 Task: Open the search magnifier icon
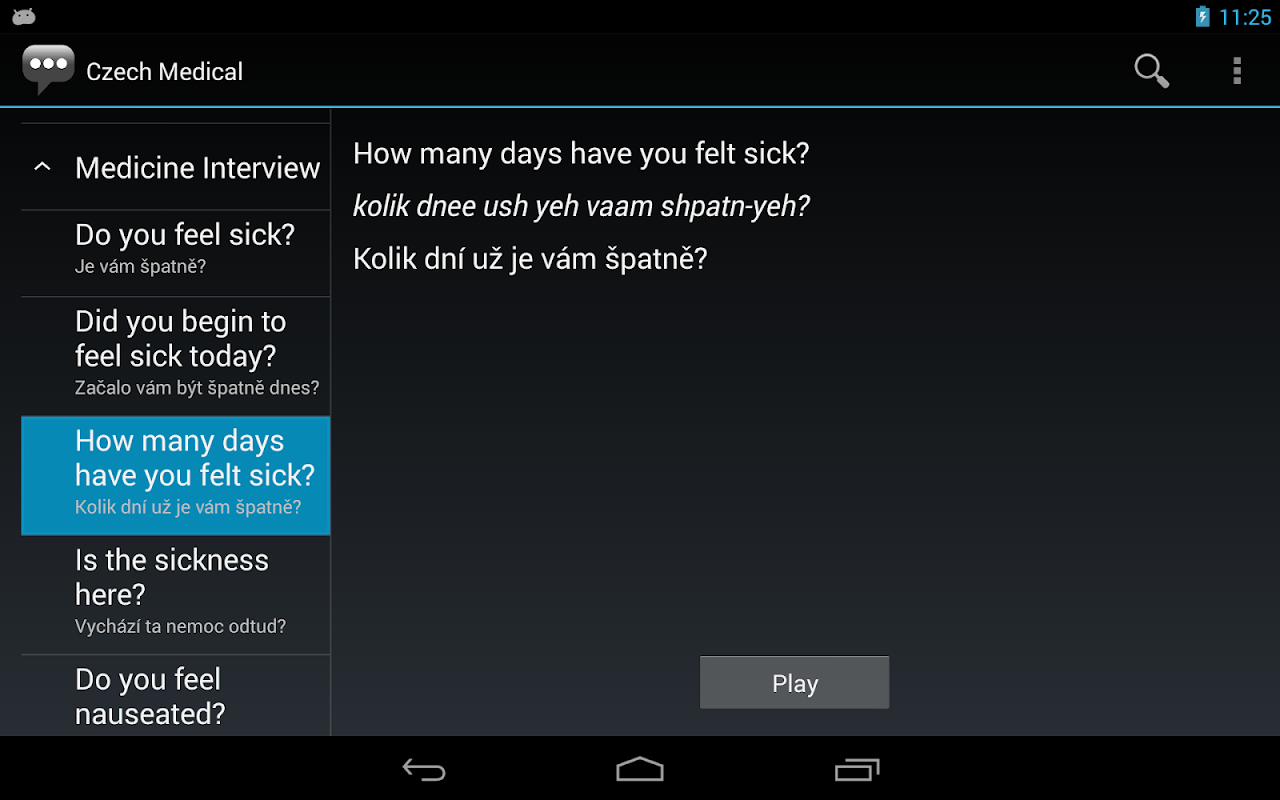(1151, 71)
